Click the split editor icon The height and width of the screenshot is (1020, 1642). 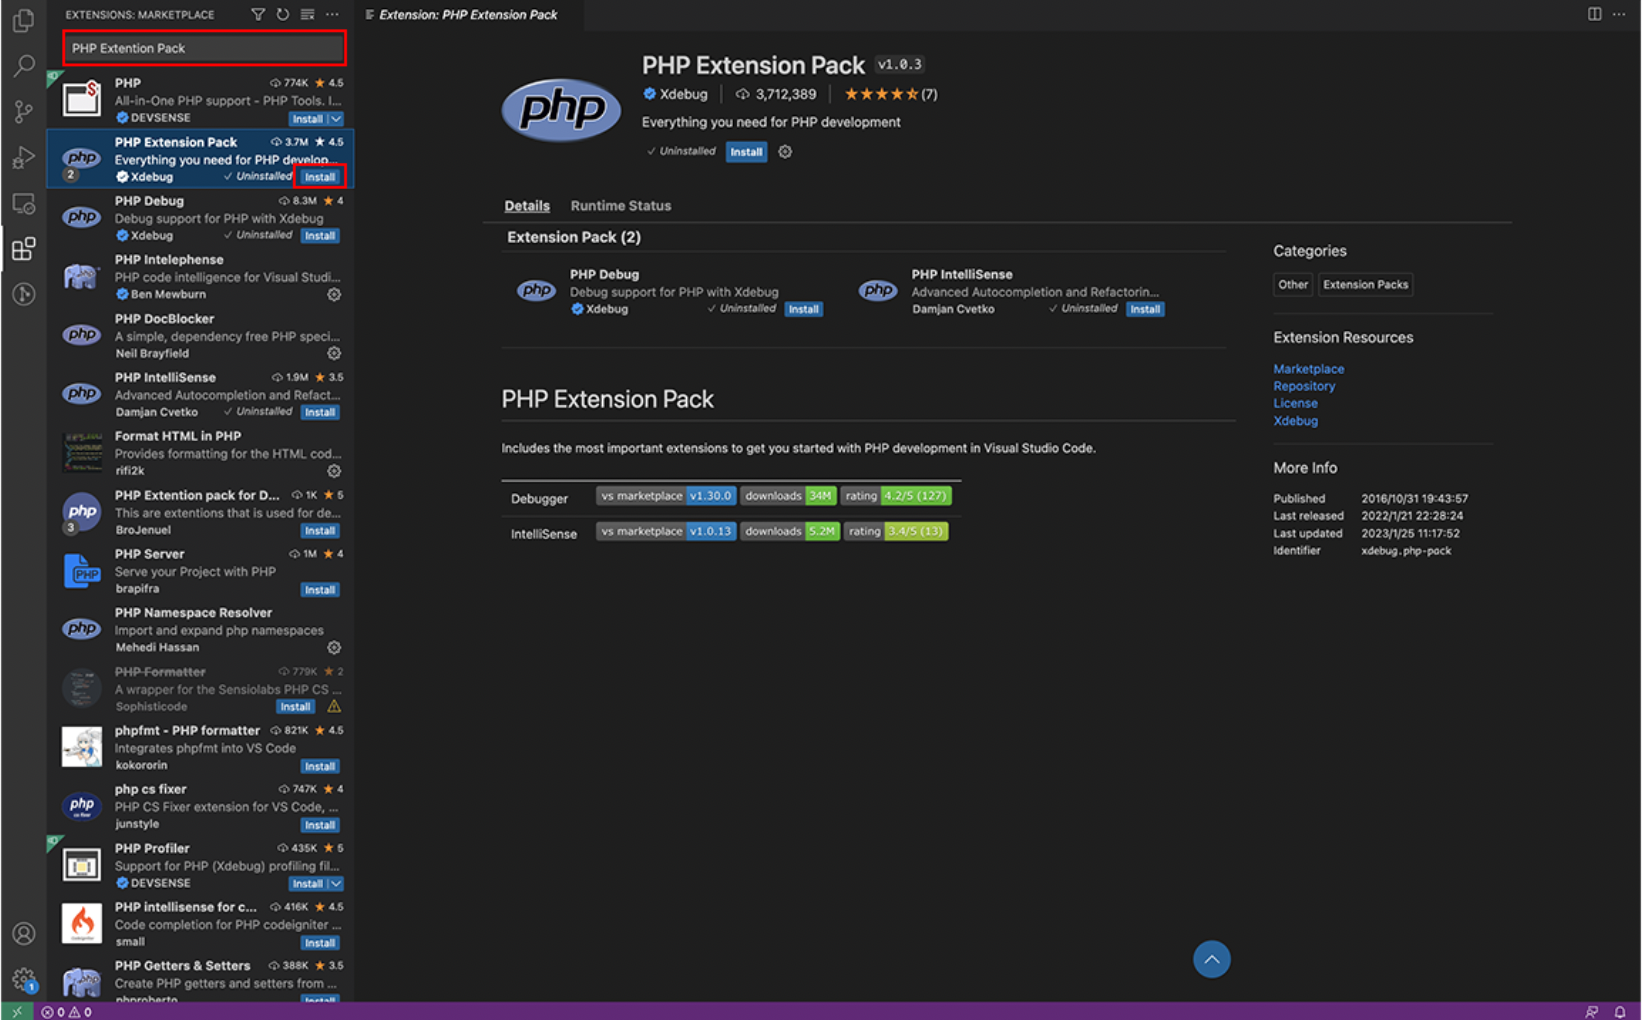tap(1594, 14)
